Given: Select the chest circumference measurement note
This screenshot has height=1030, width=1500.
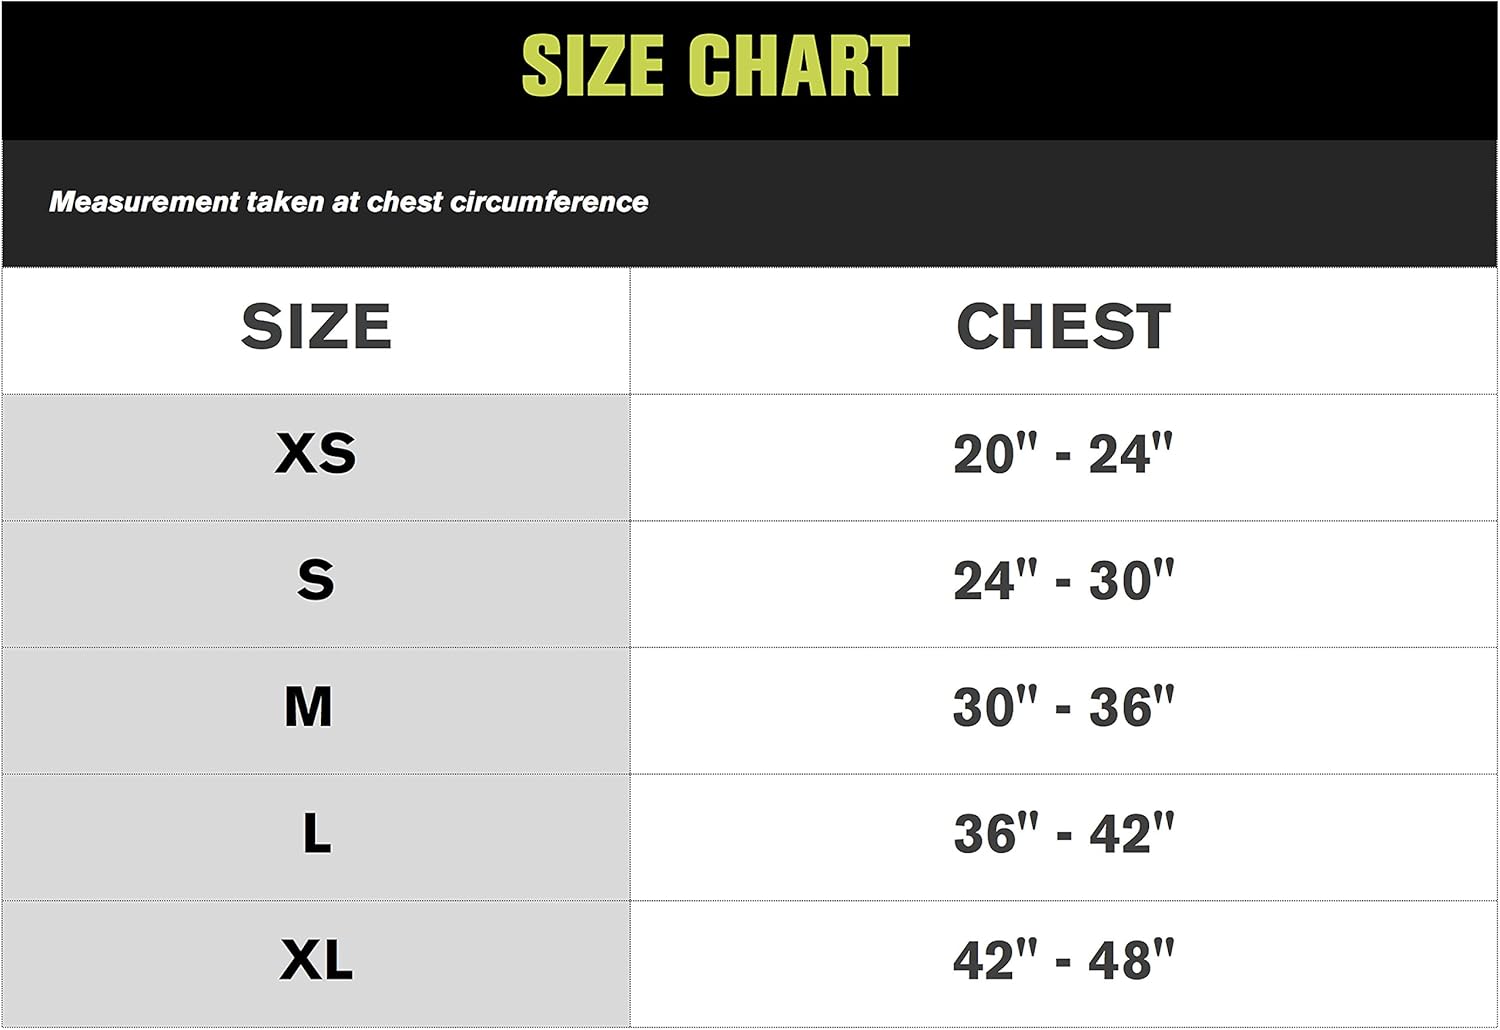Looking at the screenshot, I should click(x=349, y=202).
